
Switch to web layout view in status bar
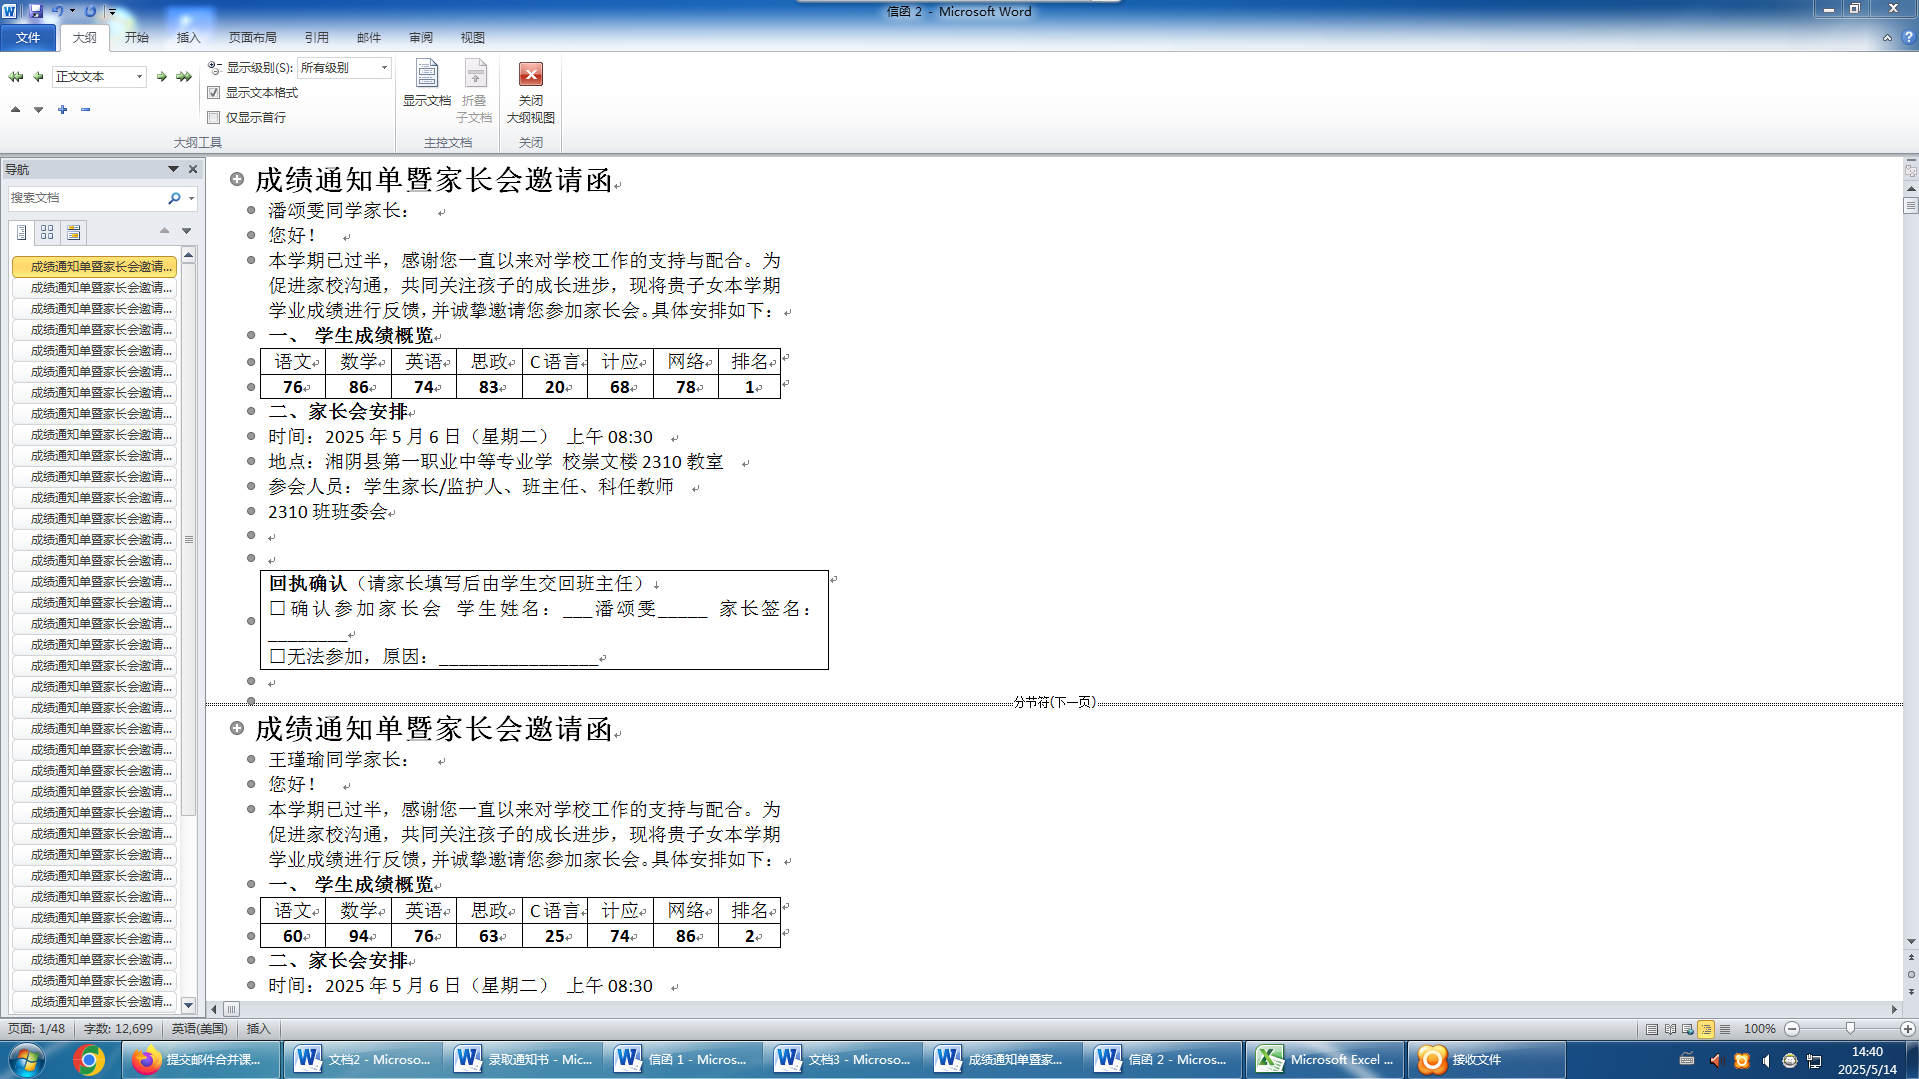[1688, 1029]
